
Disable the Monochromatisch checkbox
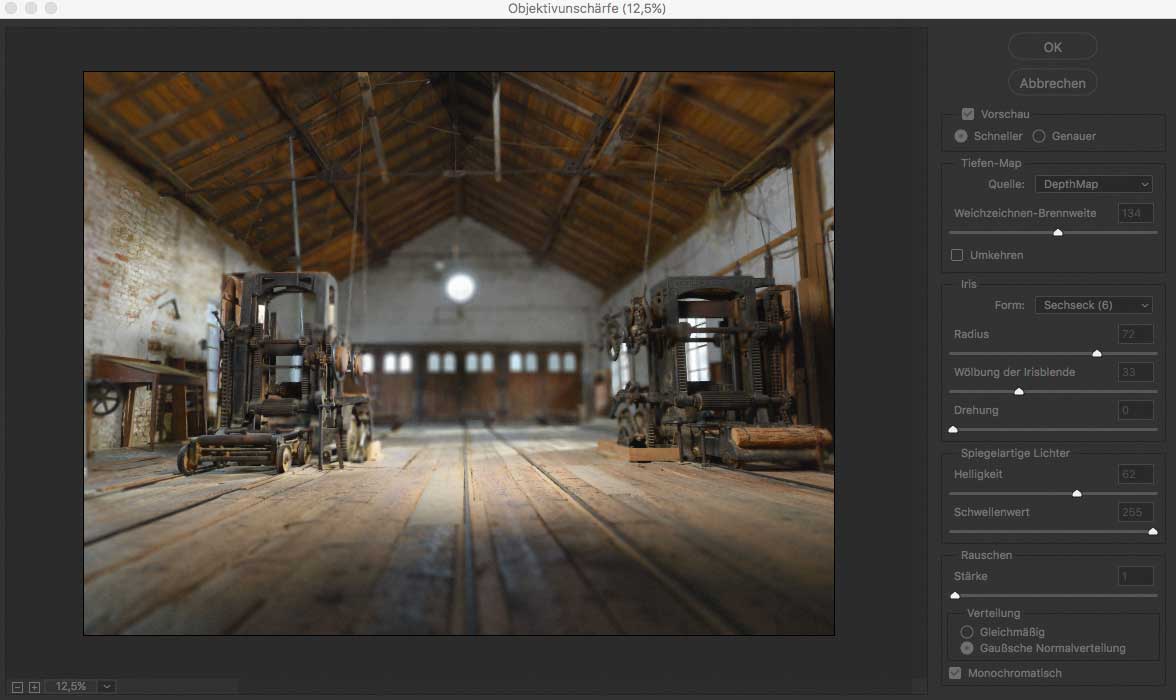(955, 673)
